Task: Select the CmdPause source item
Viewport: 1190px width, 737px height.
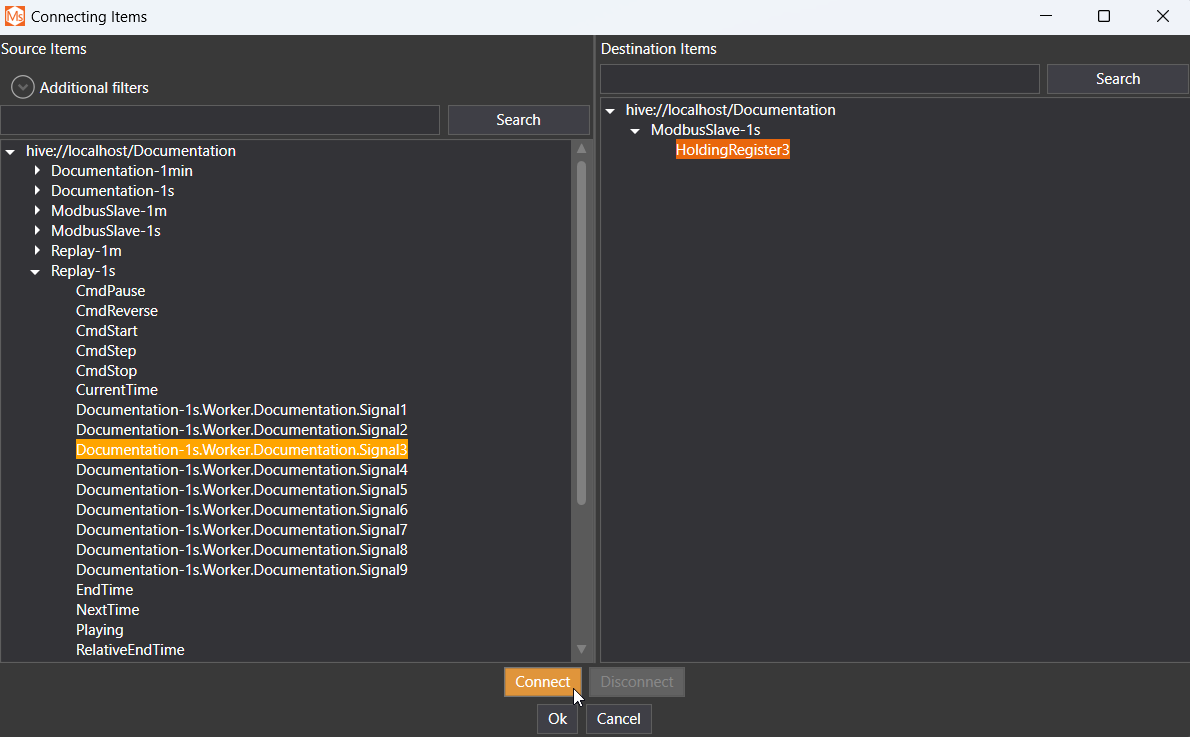Action: pos(110,291)
